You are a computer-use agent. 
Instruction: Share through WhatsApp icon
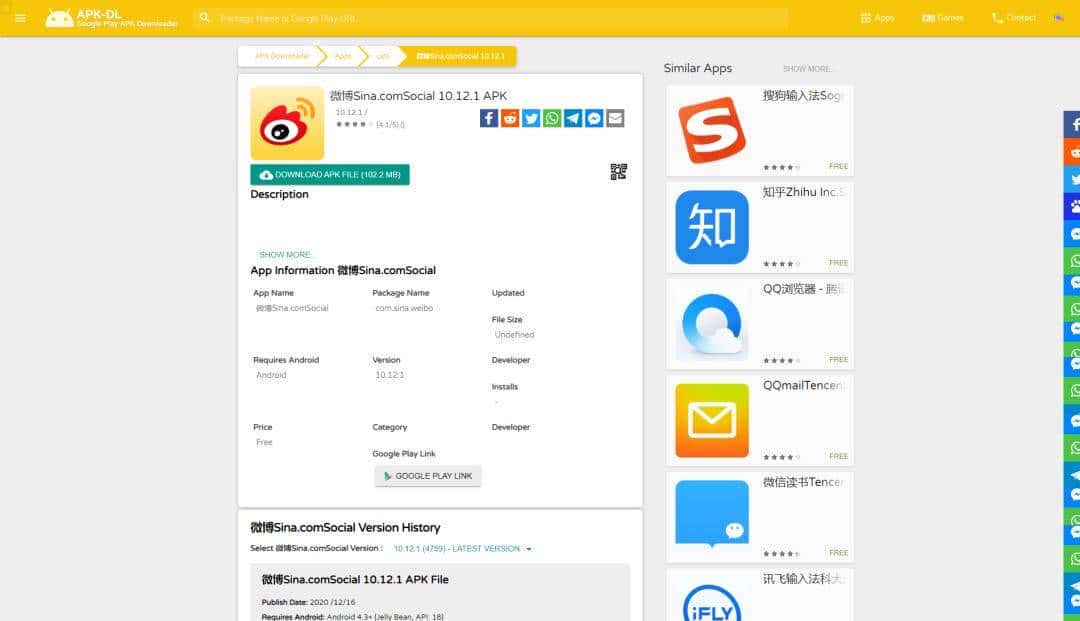[x=552, y=117]
